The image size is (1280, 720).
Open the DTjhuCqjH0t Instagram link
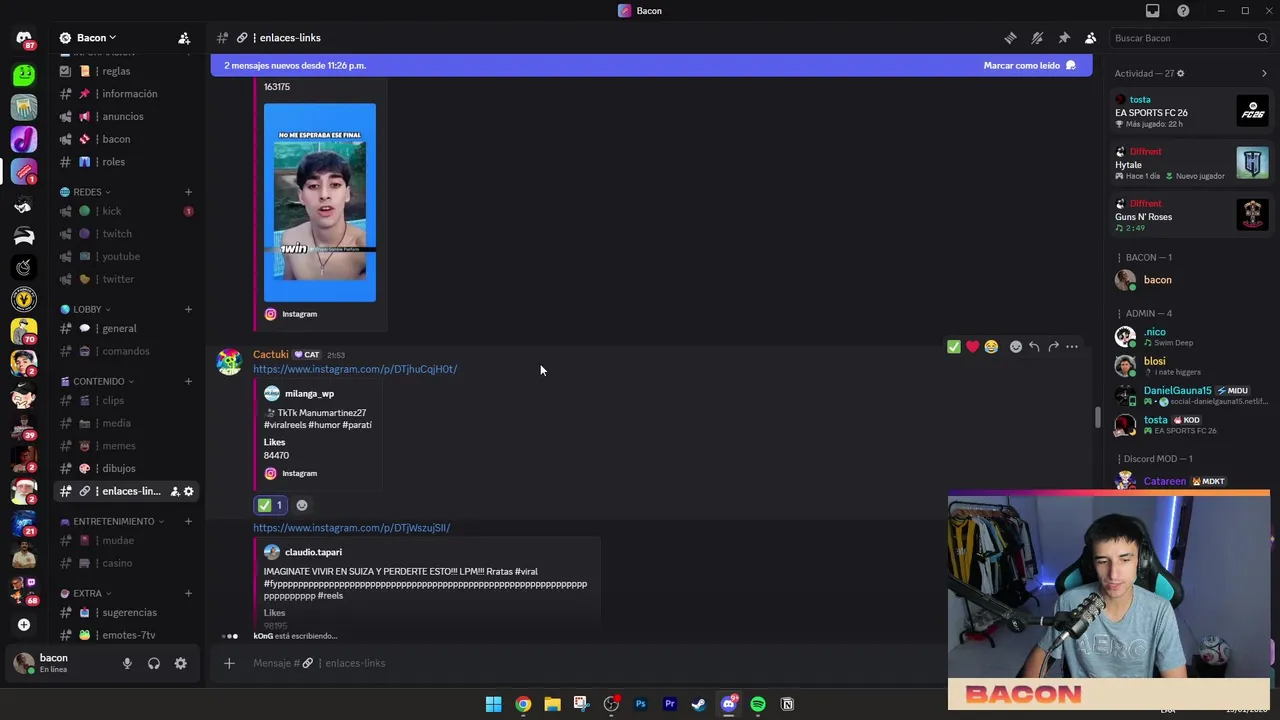[355, 369]
